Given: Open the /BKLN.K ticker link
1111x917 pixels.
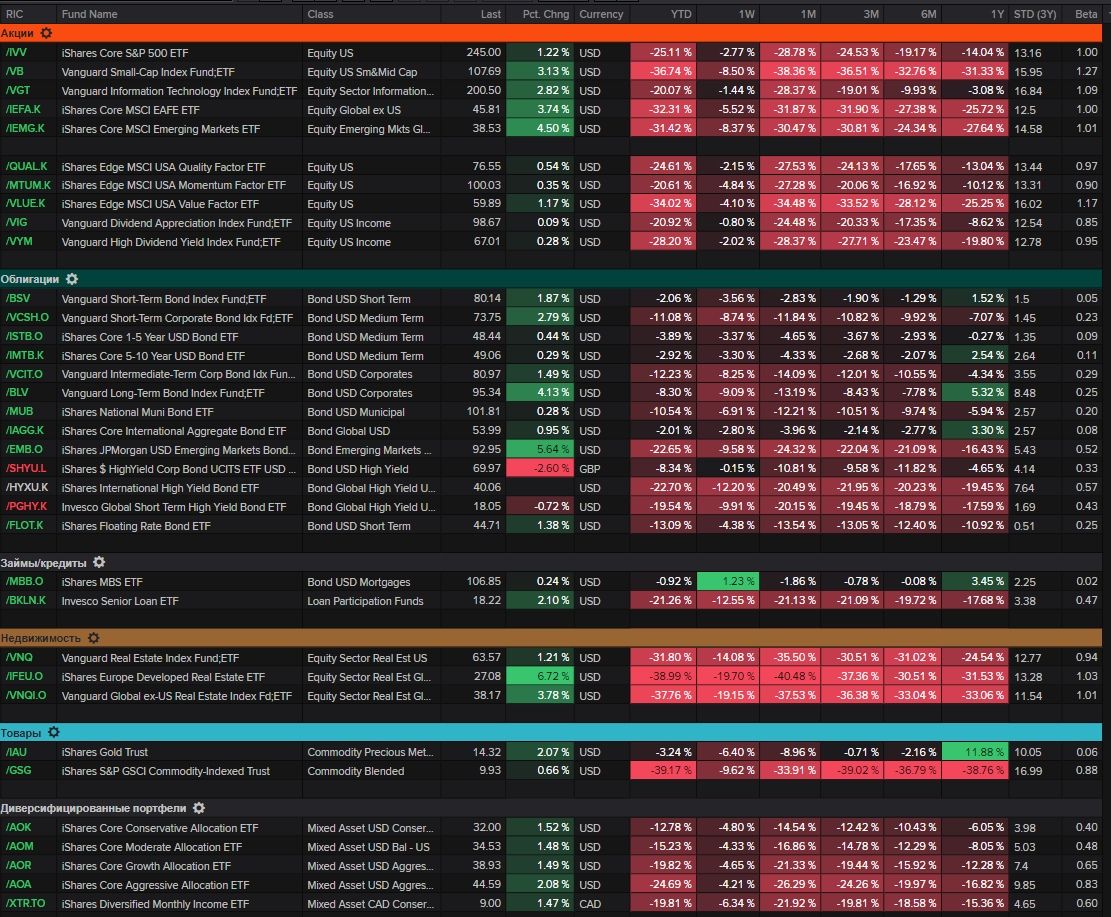Looking at the screenshot, I should [26, 600].
